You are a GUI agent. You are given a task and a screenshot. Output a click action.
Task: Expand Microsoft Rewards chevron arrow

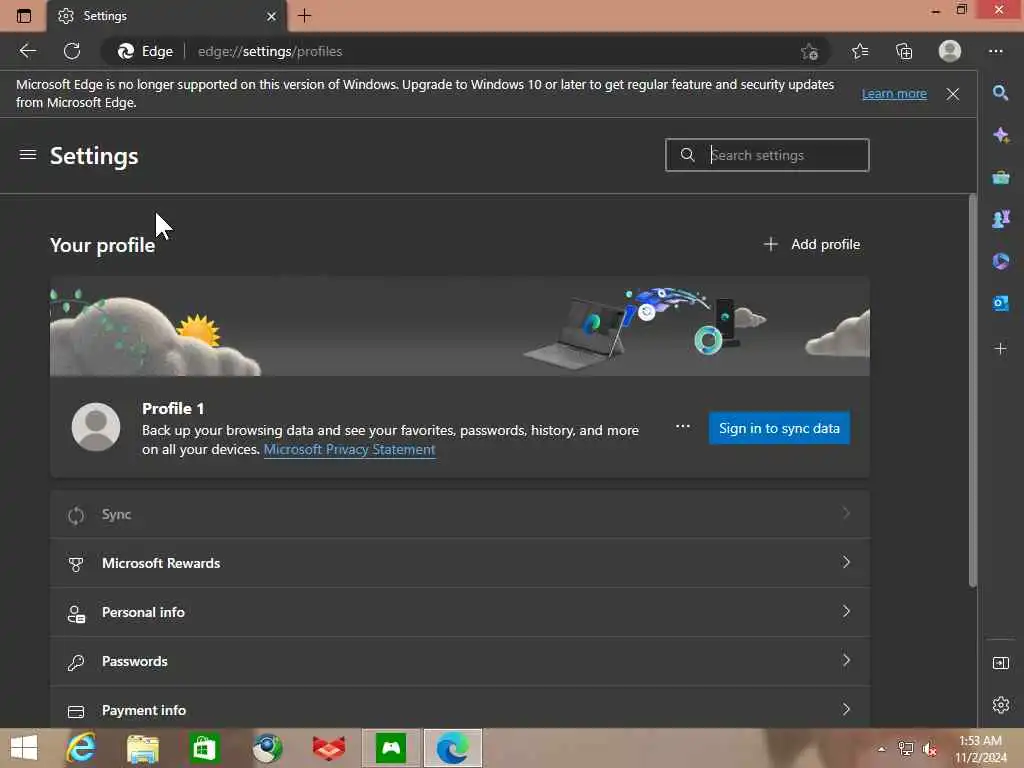coord(846,562)
